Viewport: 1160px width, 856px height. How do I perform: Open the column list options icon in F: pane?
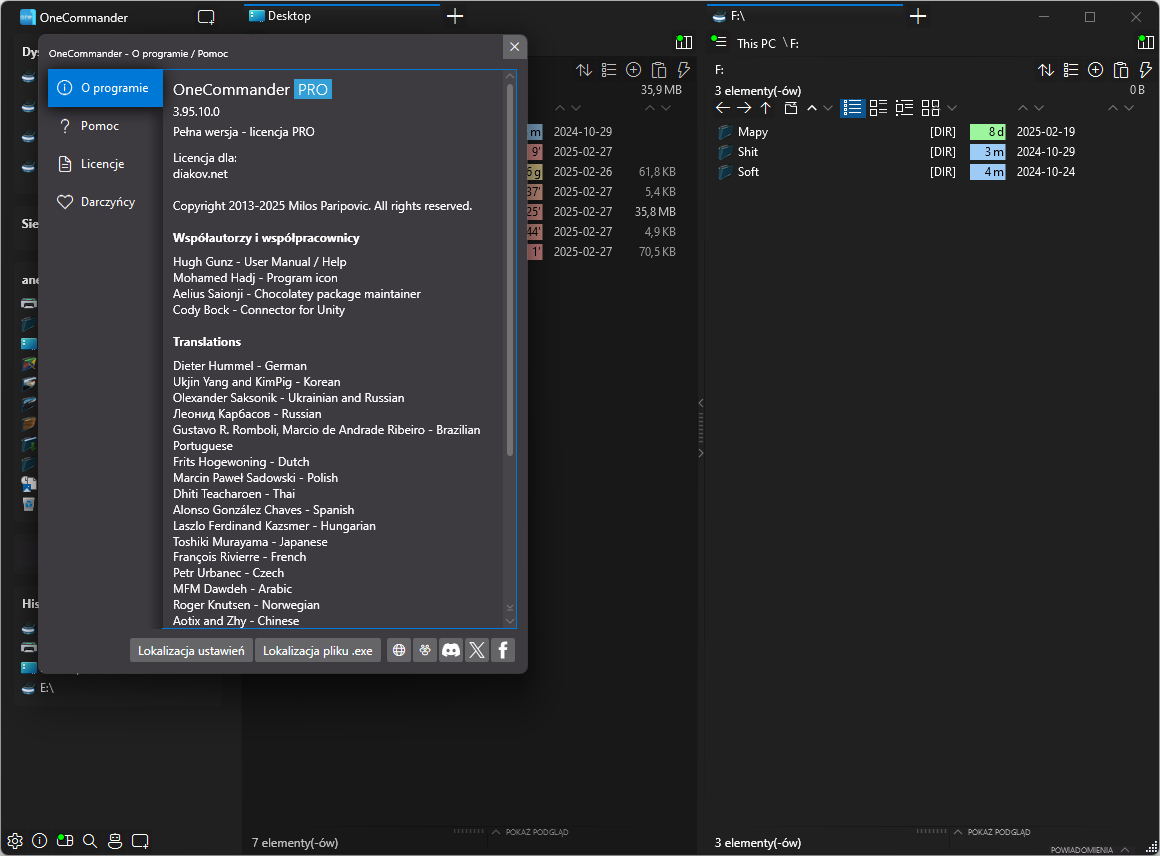(x=1070, y=70)
